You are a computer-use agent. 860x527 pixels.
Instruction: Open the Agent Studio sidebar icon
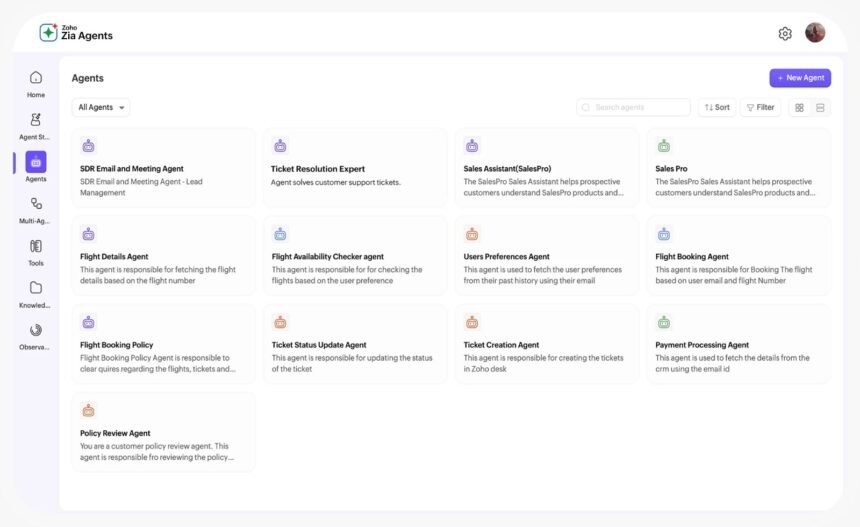36,120
